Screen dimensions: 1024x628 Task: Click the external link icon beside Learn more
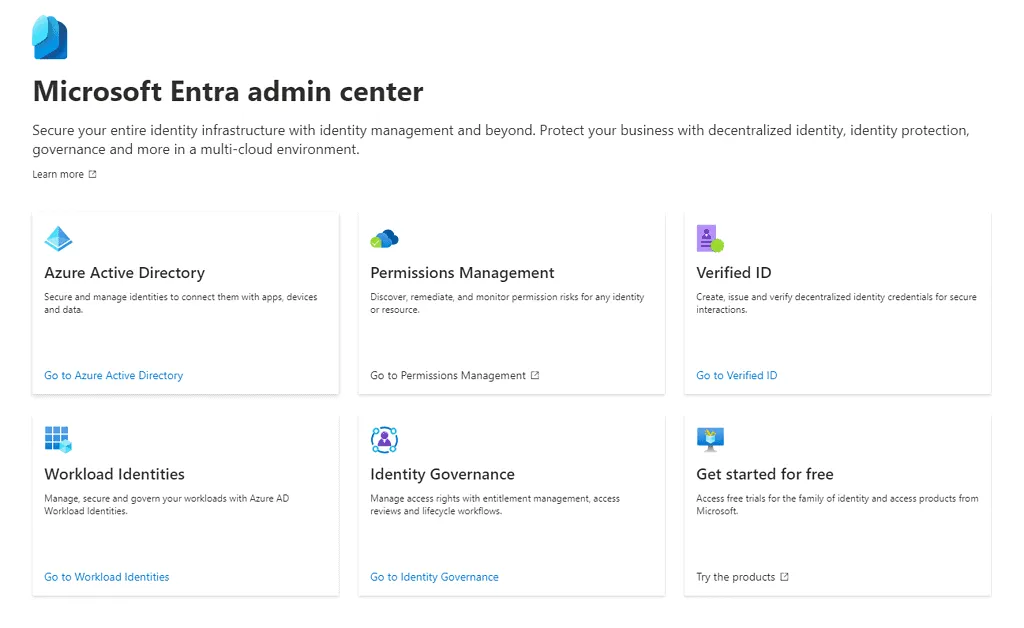92,174
